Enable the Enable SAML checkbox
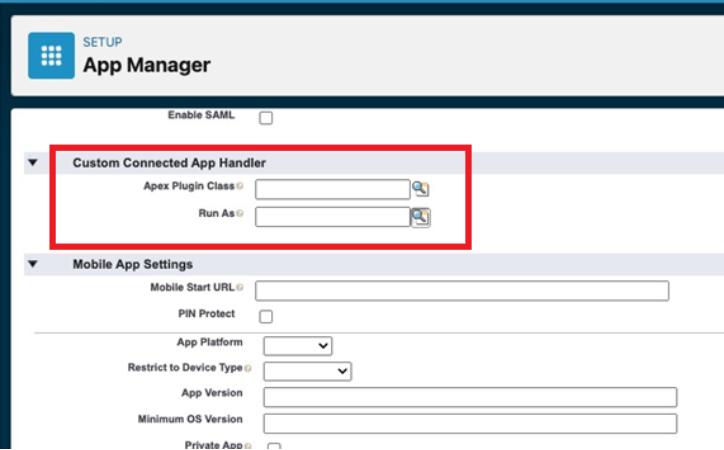 pos(266,118)
